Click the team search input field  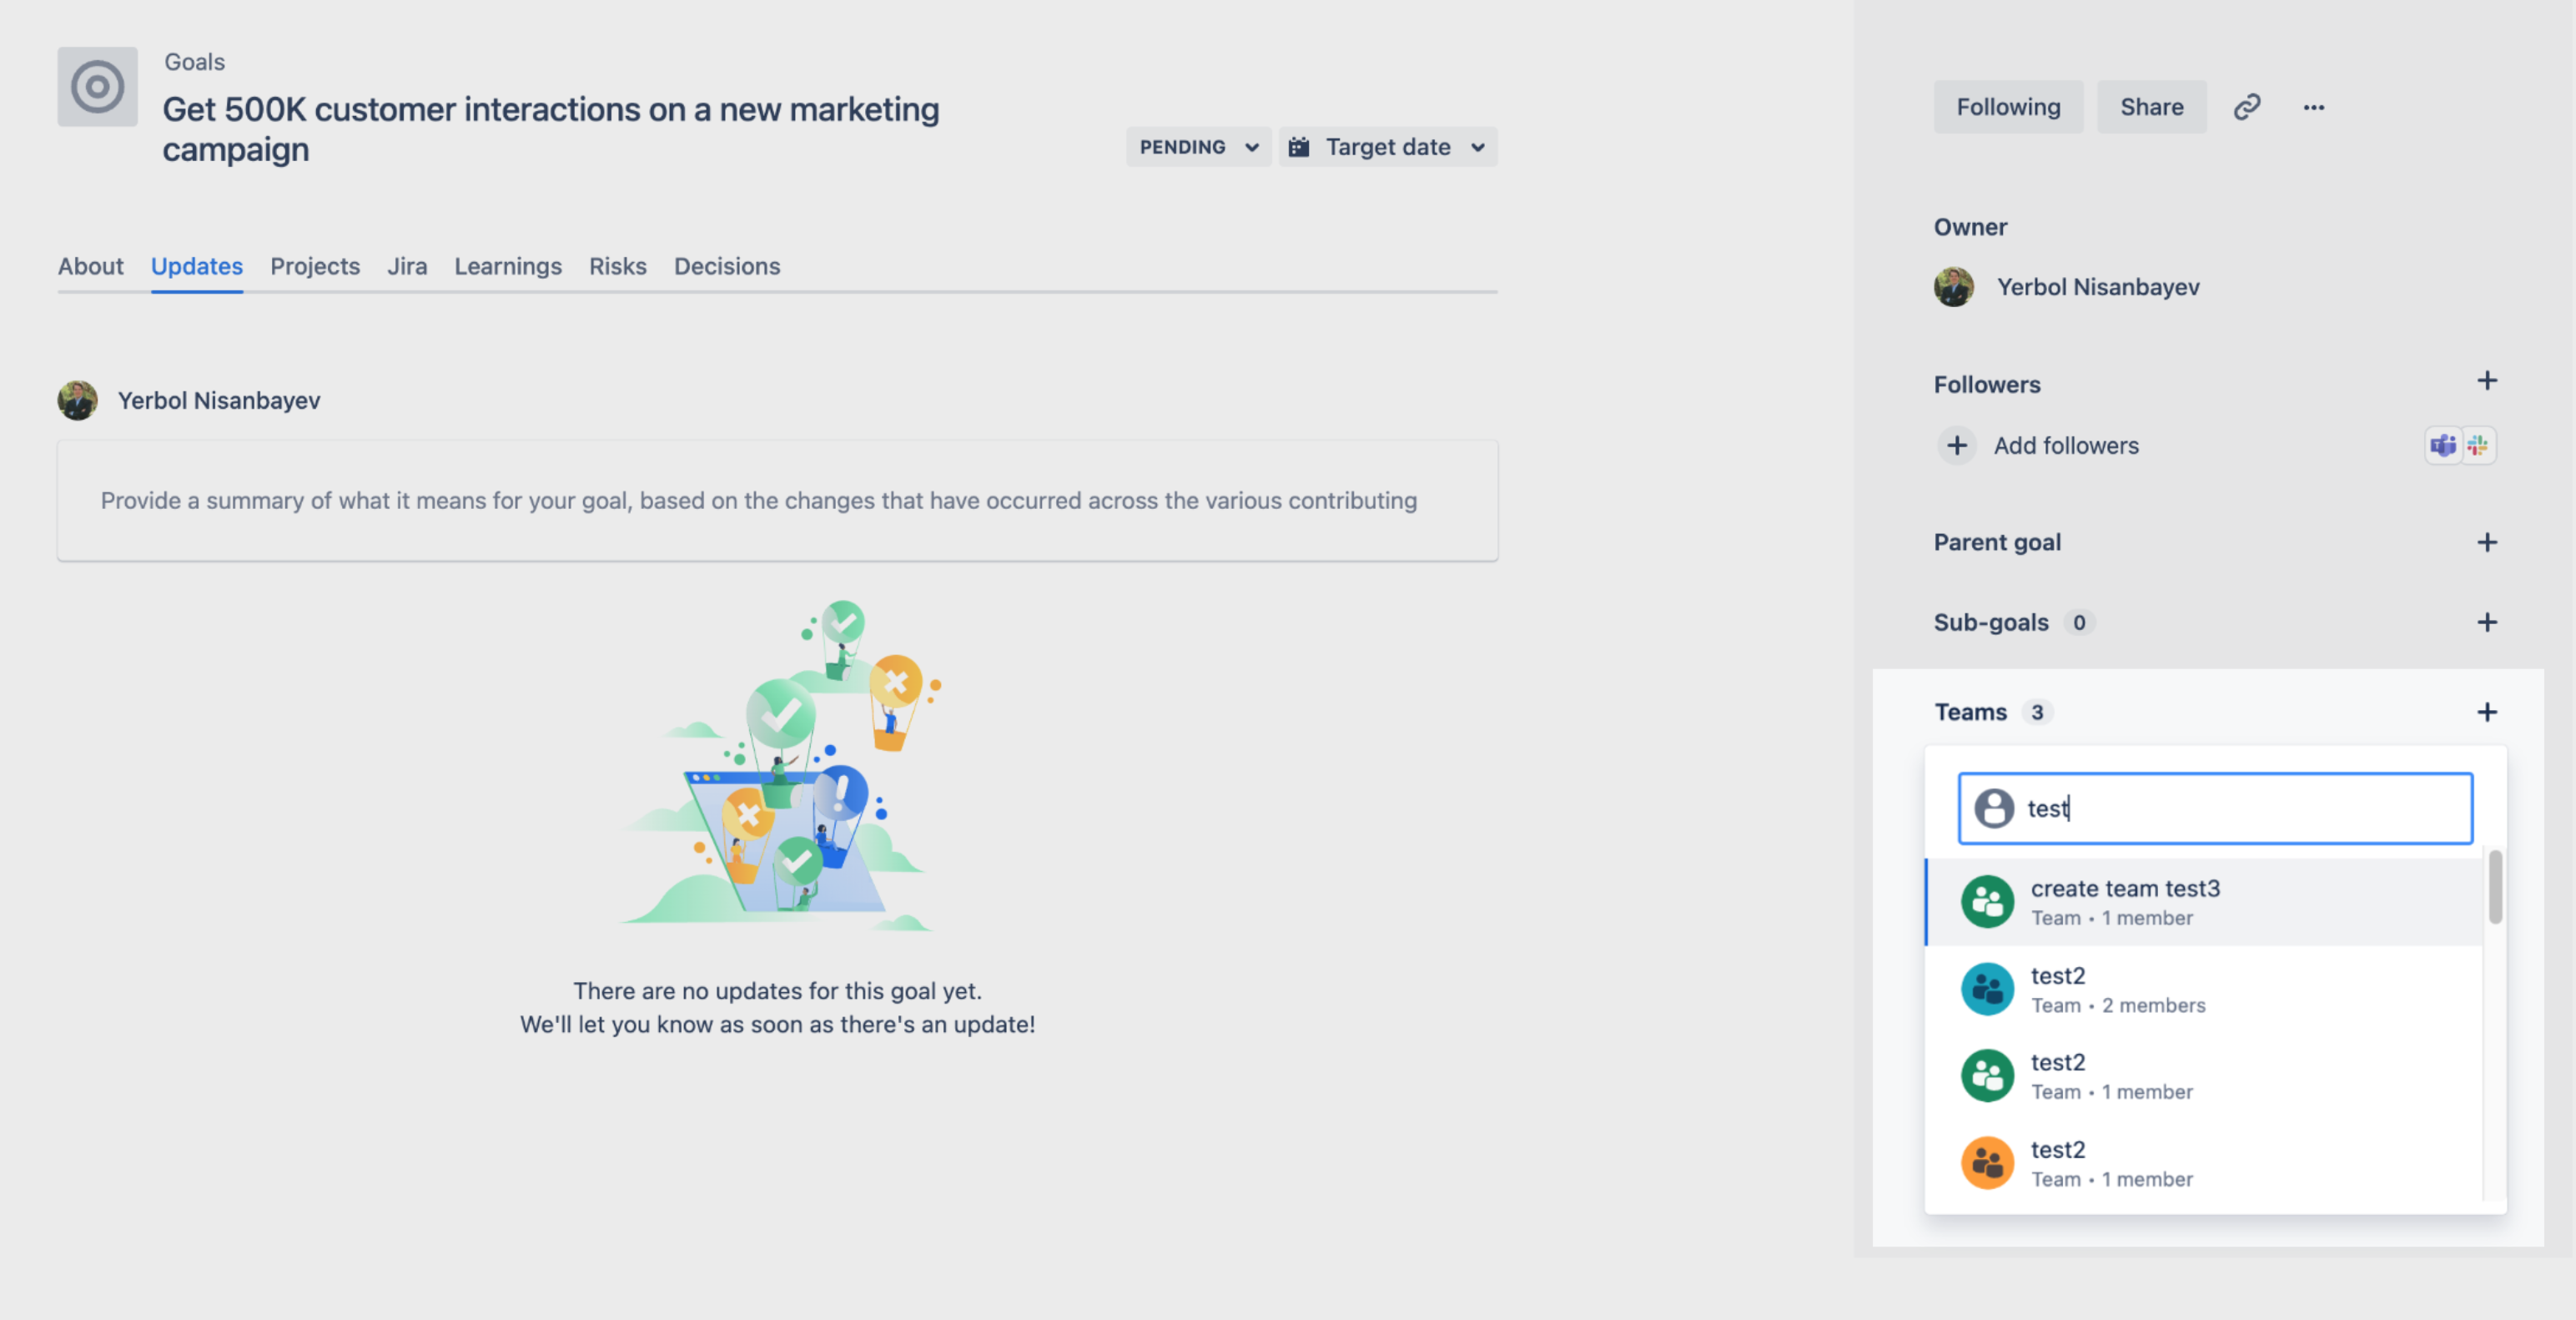point(2214,808)
